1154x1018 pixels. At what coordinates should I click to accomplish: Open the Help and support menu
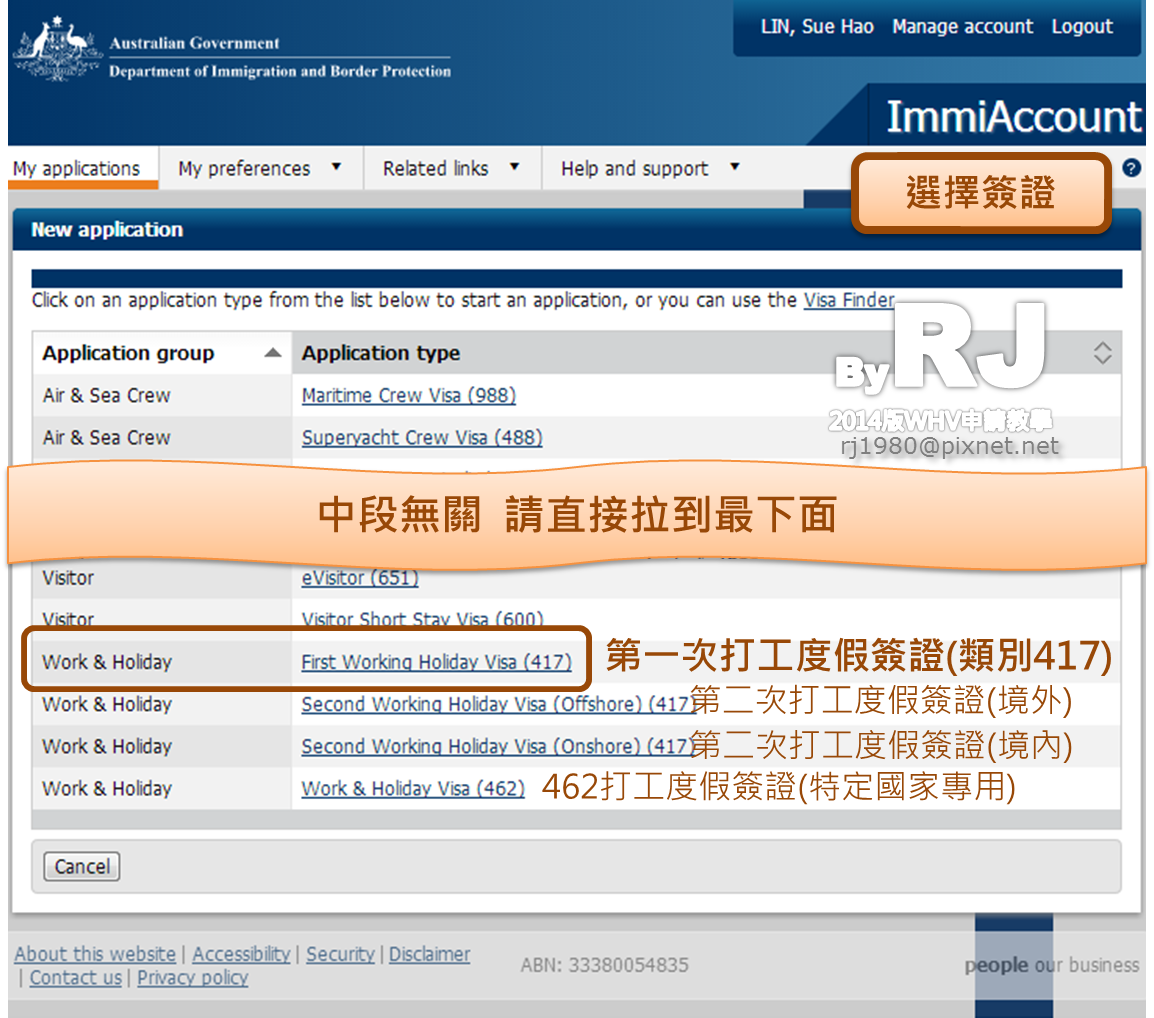(x=634, y=169)
